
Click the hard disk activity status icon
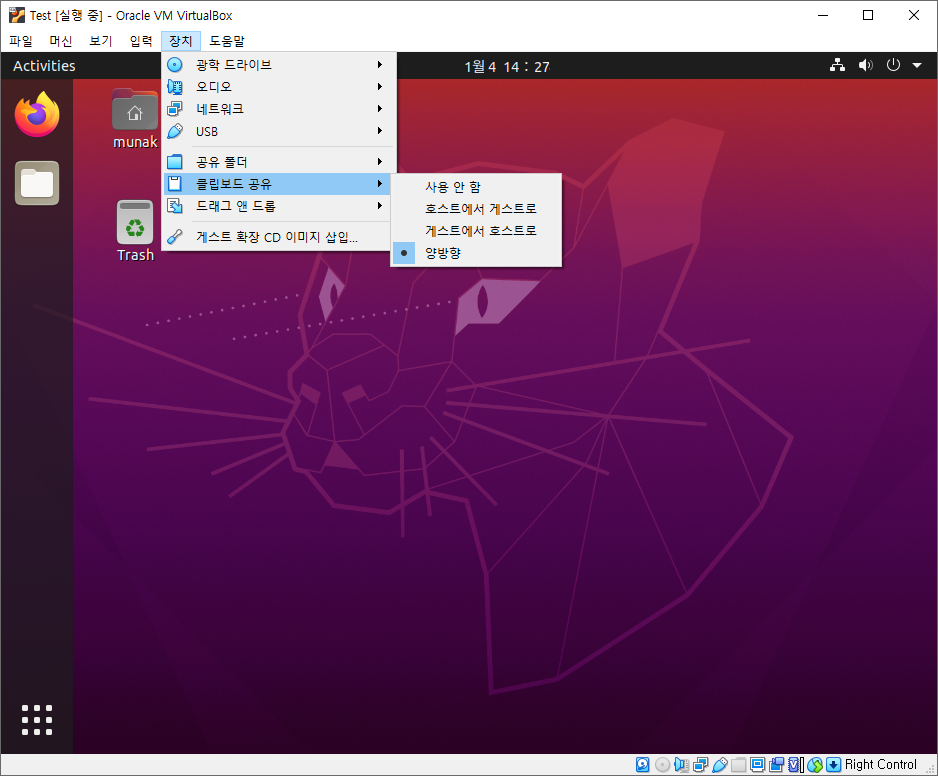point(642,765)
